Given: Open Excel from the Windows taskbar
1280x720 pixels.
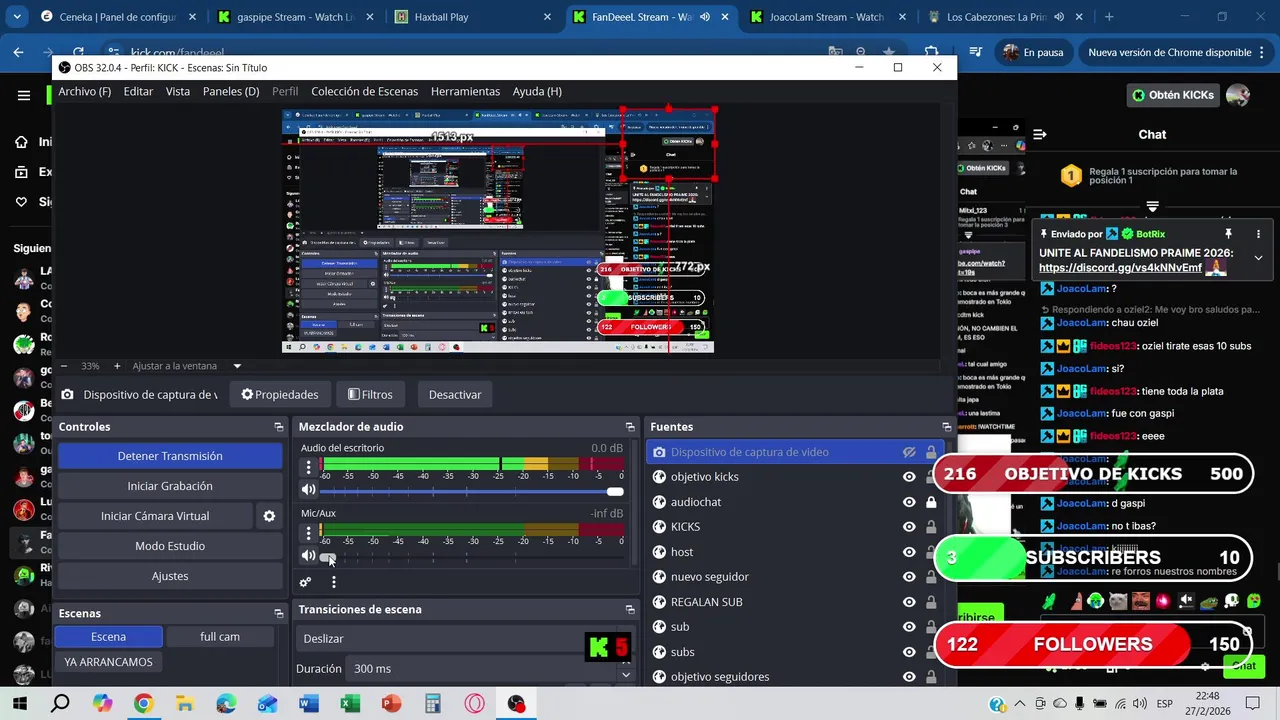Looking at the screenshot, I should click(350, 704).
